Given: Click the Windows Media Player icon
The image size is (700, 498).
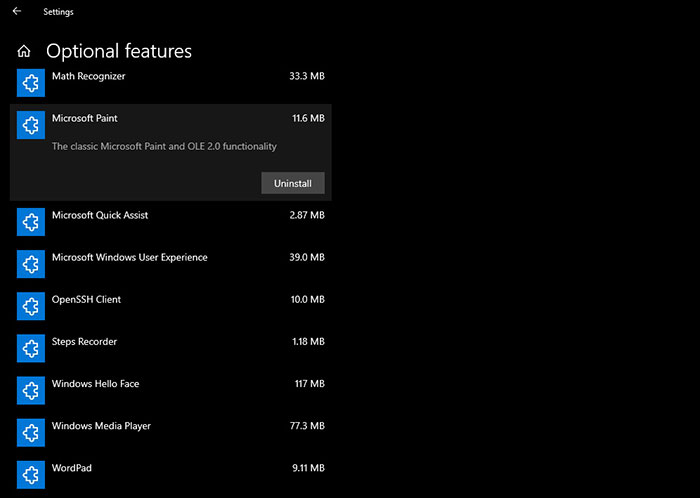Looking at the screenshot, I should pyautogui.click(x=31, y=432).
